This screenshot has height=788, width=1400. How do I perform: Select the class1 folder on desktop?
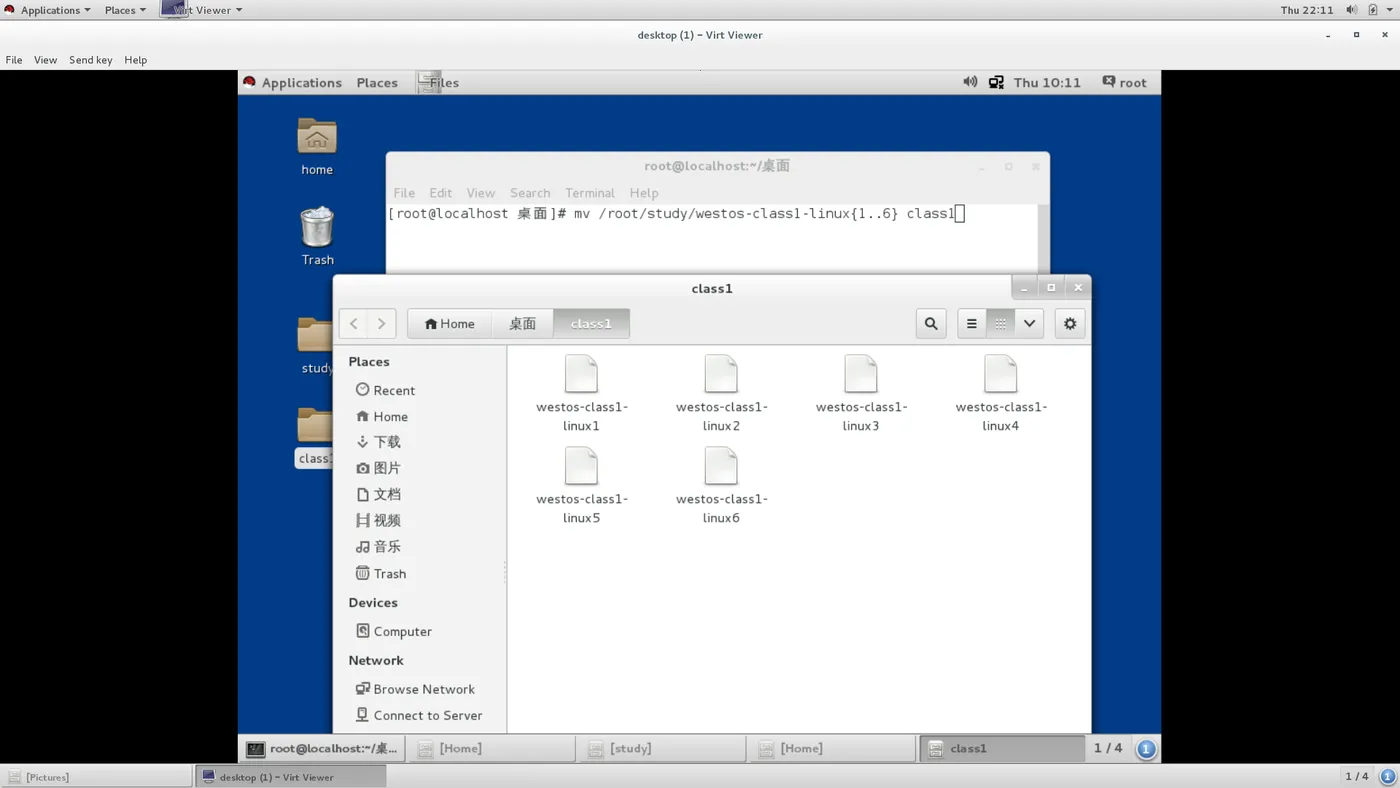coord(315,426)
